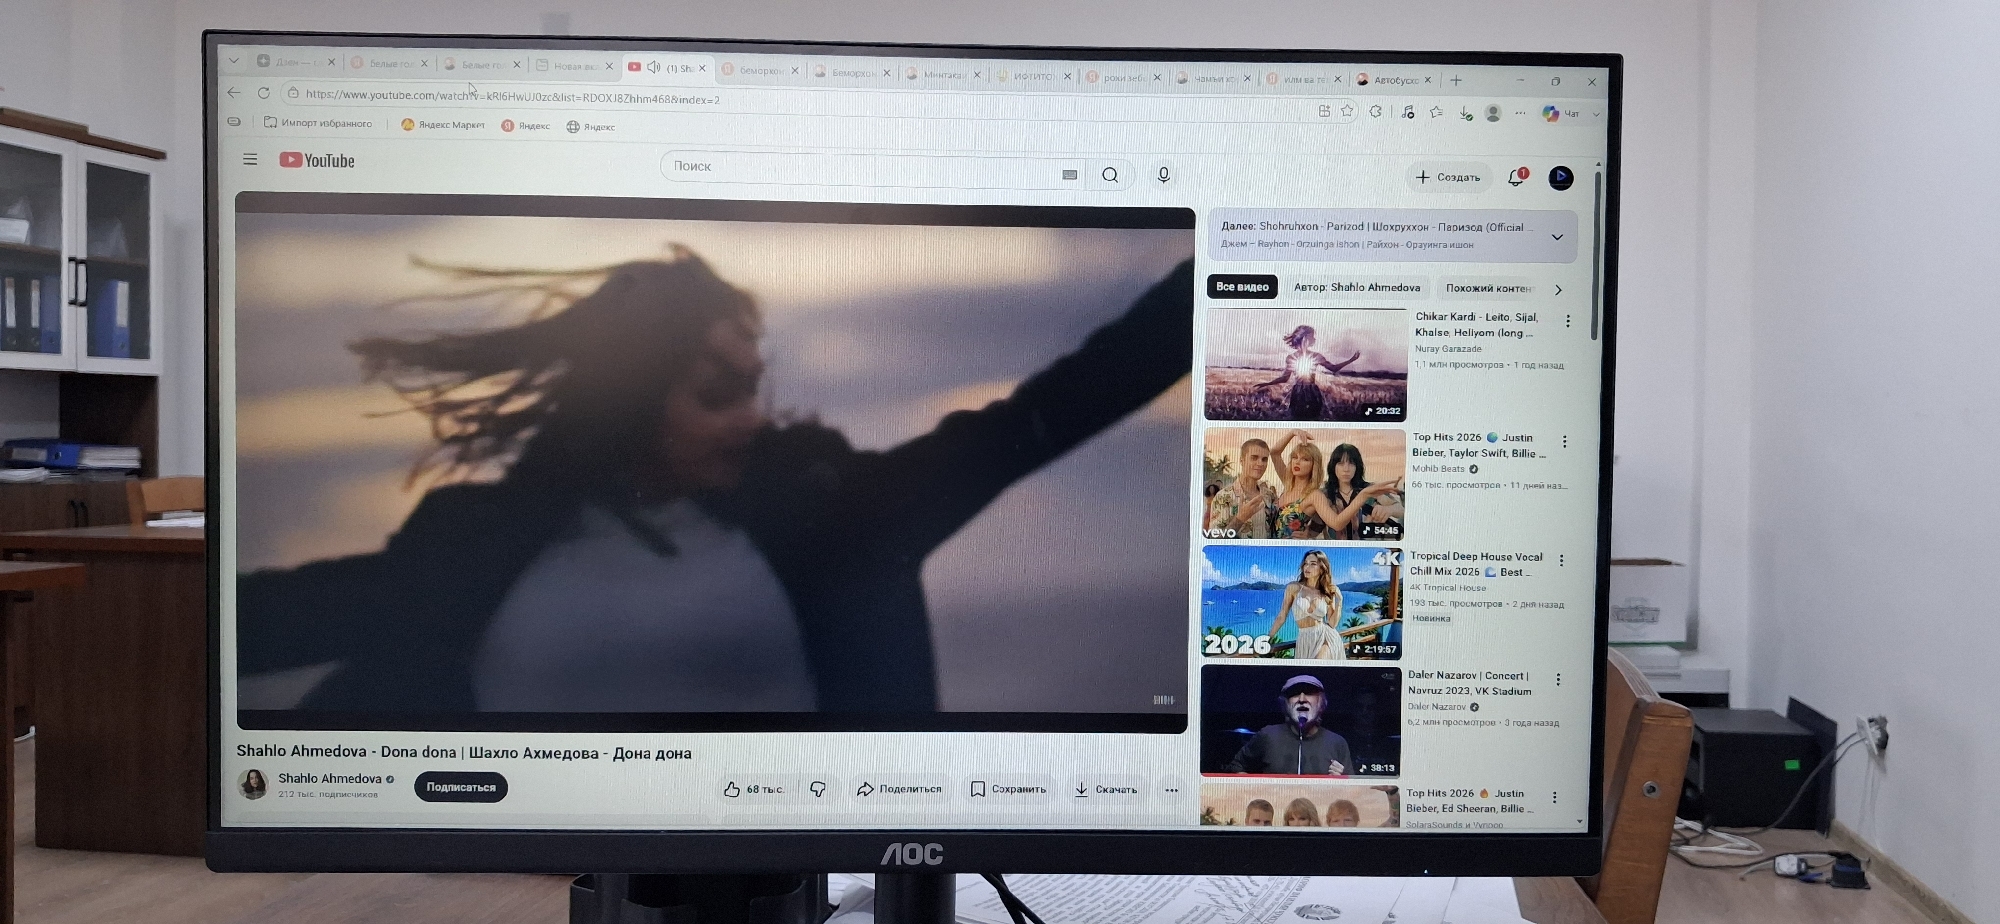The height and width of the screenshot is (924, 2000).
Task: Open options for Mohib Beats Top Hits video
Action: (x=1565, y=441)
